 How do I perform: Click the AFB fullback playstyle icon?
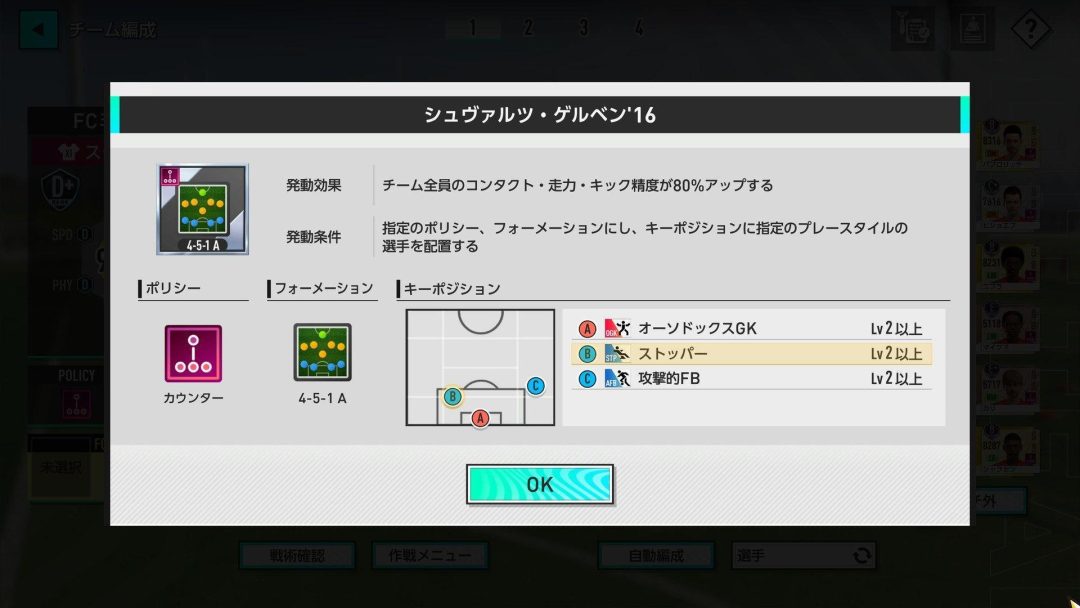click(x=617, y=378)
